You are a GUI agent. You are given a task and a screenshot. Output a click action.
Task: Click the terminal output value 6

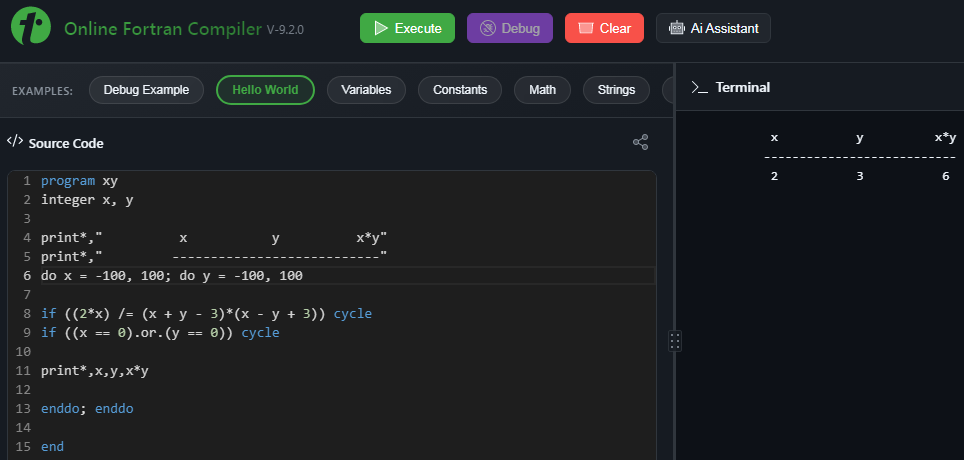pyautogui.click(x=946, y=176)
